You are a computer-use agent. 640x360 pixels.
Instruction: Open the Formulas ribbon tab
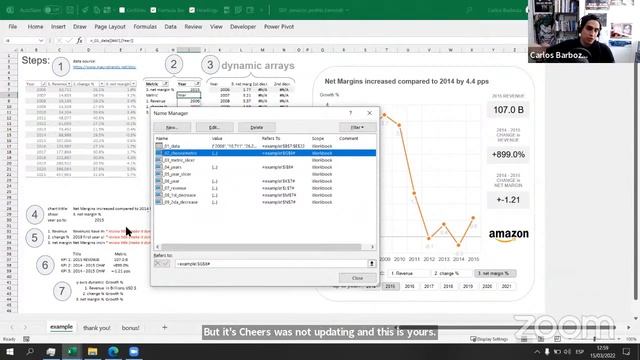145,27
